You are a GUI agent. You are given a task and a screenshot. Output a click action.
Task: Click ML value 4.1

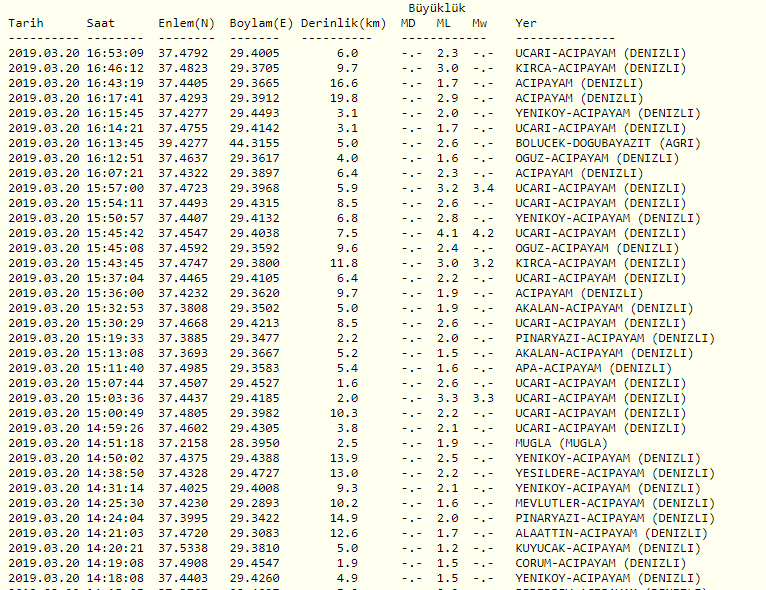(447, 233)
